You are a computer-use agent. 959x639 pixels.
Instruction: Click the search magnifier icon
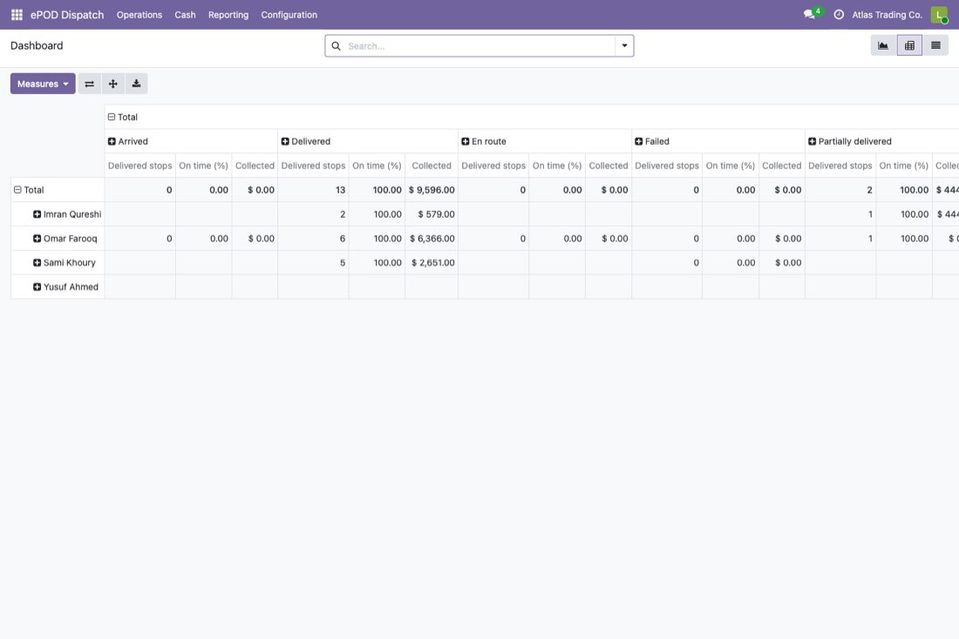pyautogui.click(x=336, y=46)
